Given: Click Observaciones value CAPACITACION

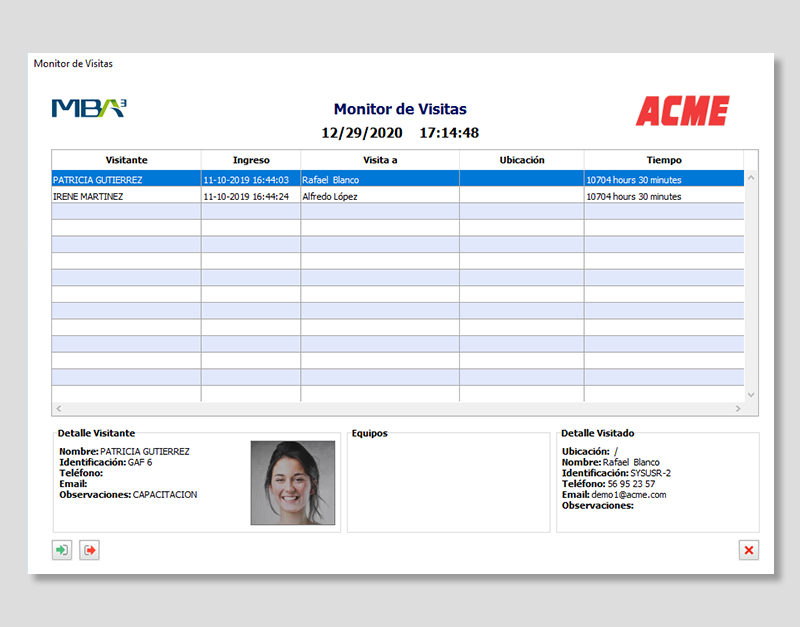Looking at the screenshot, I should point(165,494).
